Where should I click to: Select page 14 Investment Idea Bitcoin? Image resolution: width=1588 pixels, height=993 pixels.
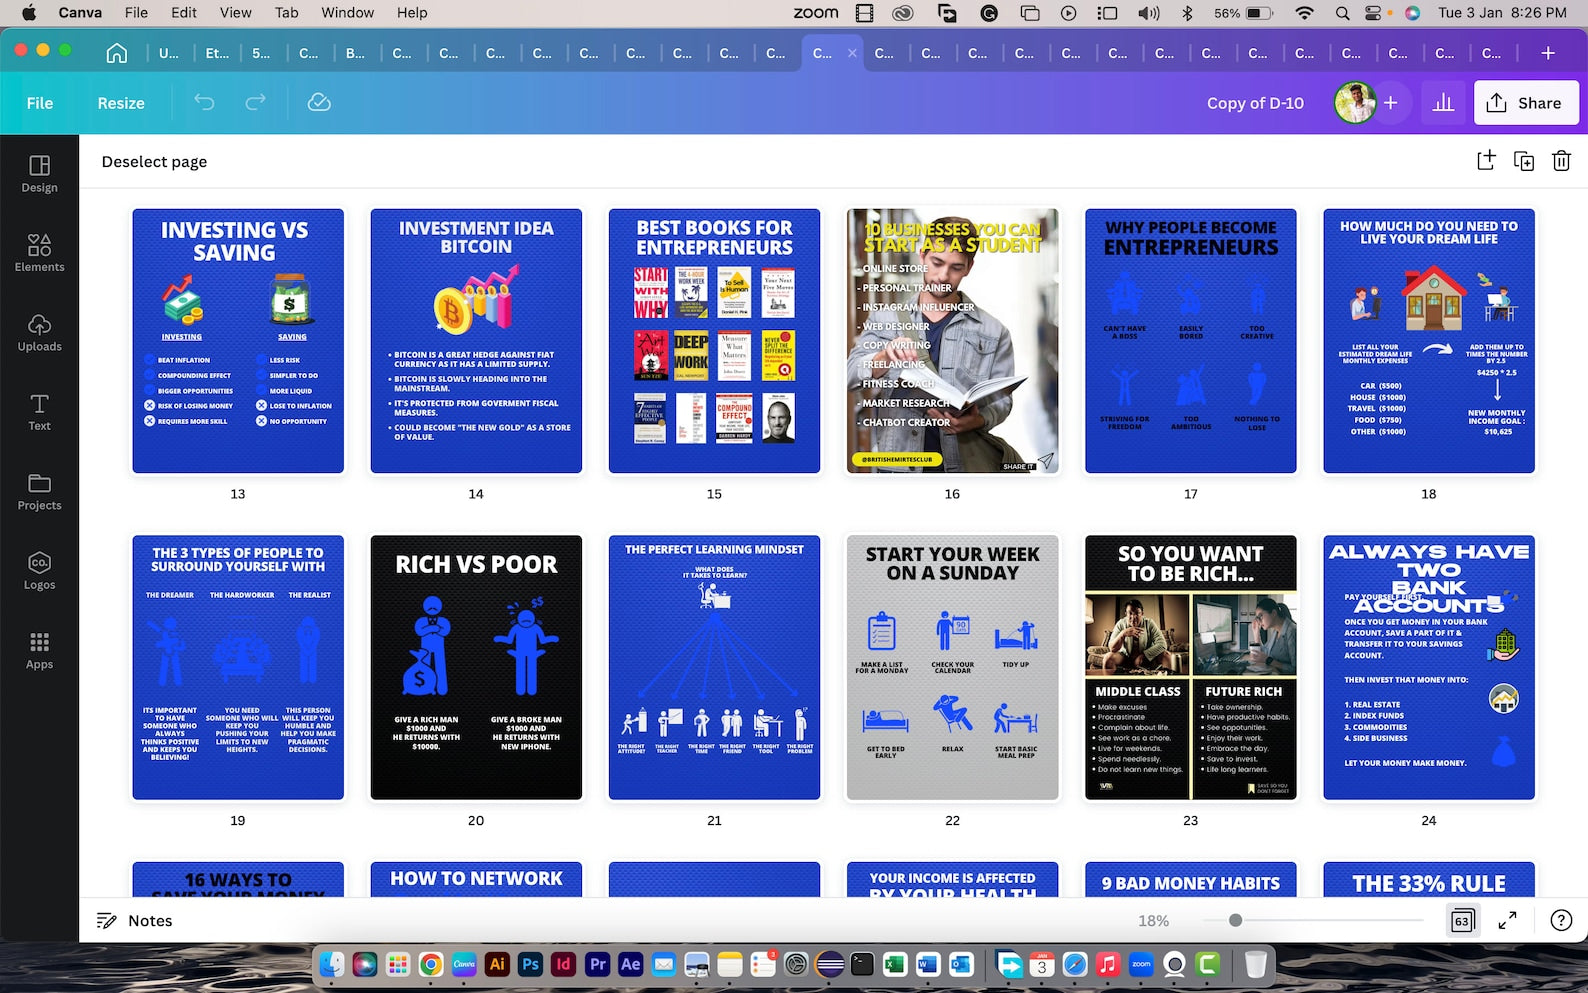point(476,341)
